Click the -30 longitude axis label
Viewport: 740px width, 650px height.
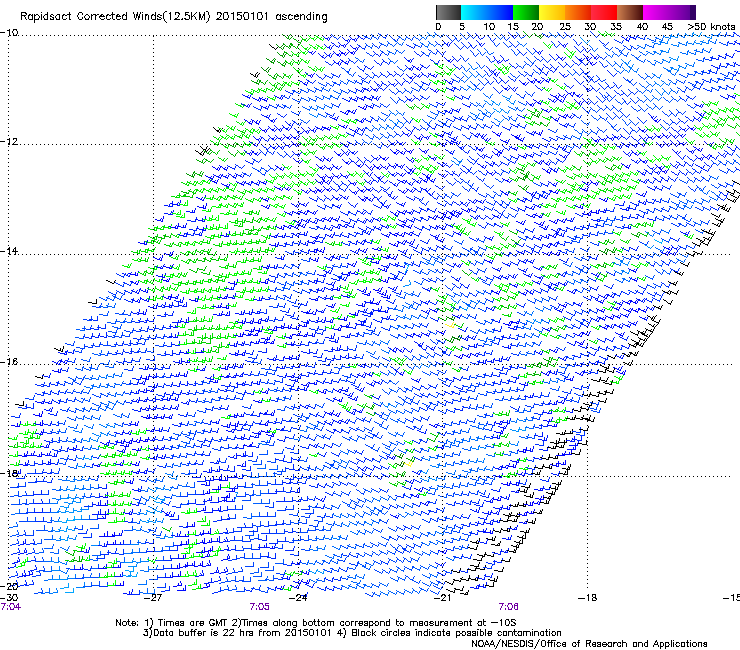[x=9, y=598]
